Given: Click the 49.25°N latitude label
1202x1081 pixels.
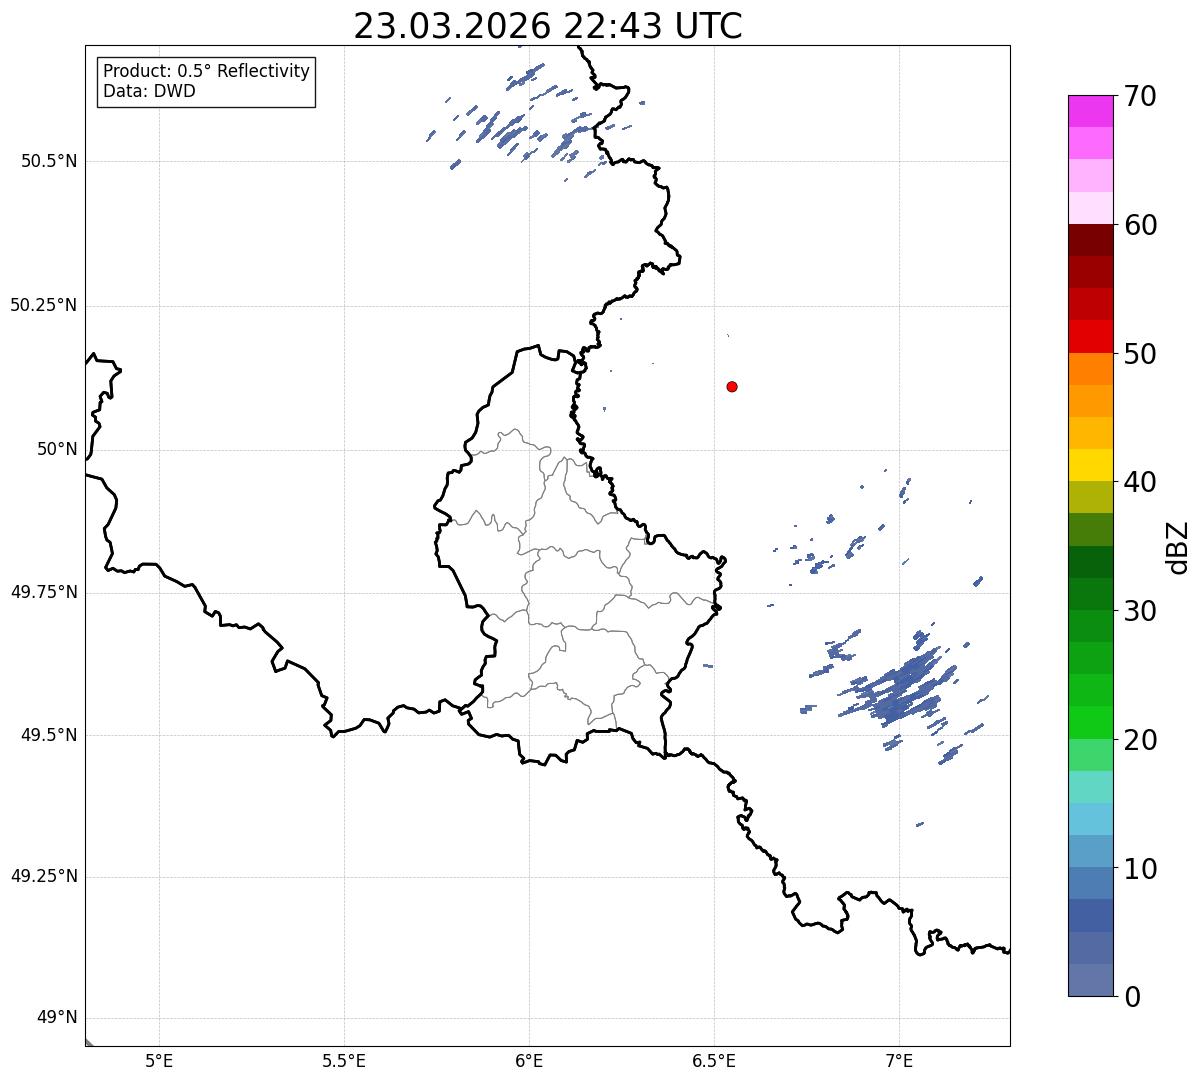Looking at the screenshot, I should point(44,877).
